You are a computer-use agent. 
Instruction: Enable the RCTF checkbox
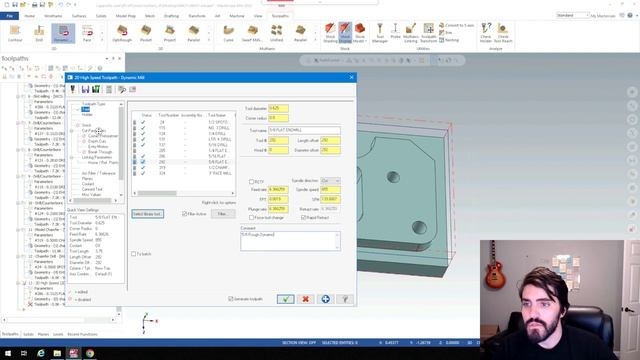tap(251, 182)
